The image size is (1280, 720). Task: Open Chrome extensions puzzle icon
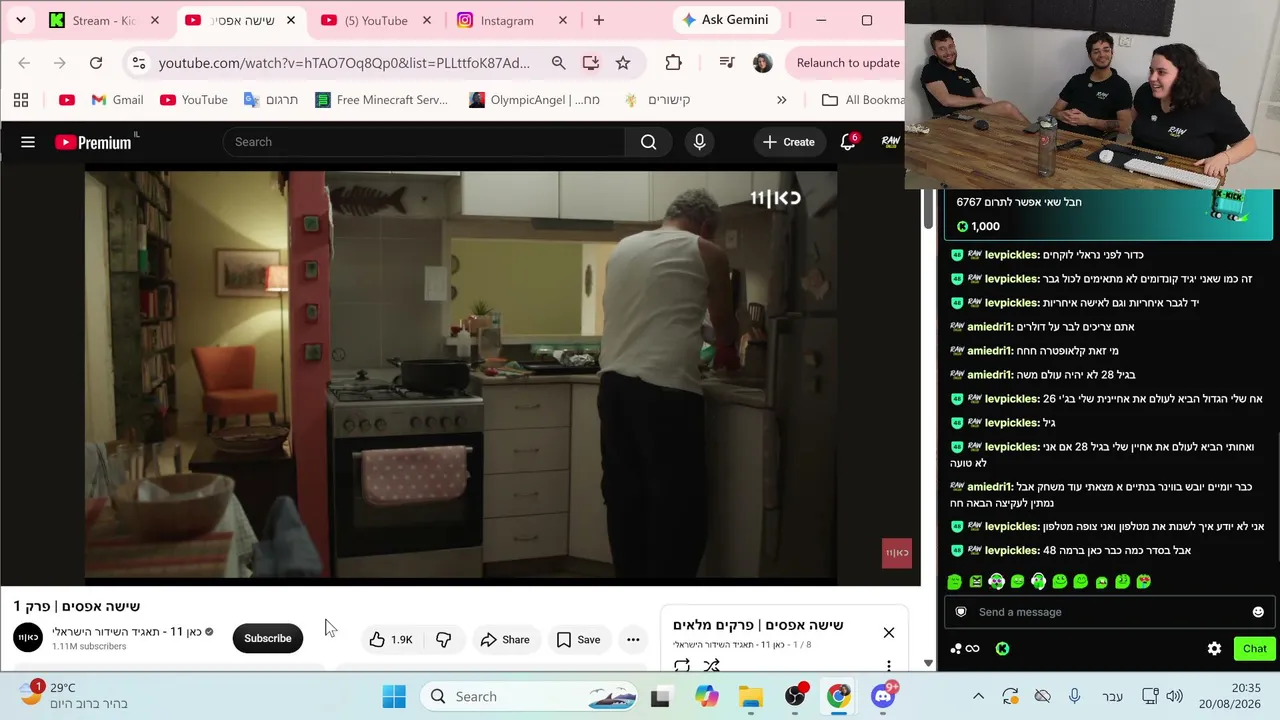click(x=673, y=63)
